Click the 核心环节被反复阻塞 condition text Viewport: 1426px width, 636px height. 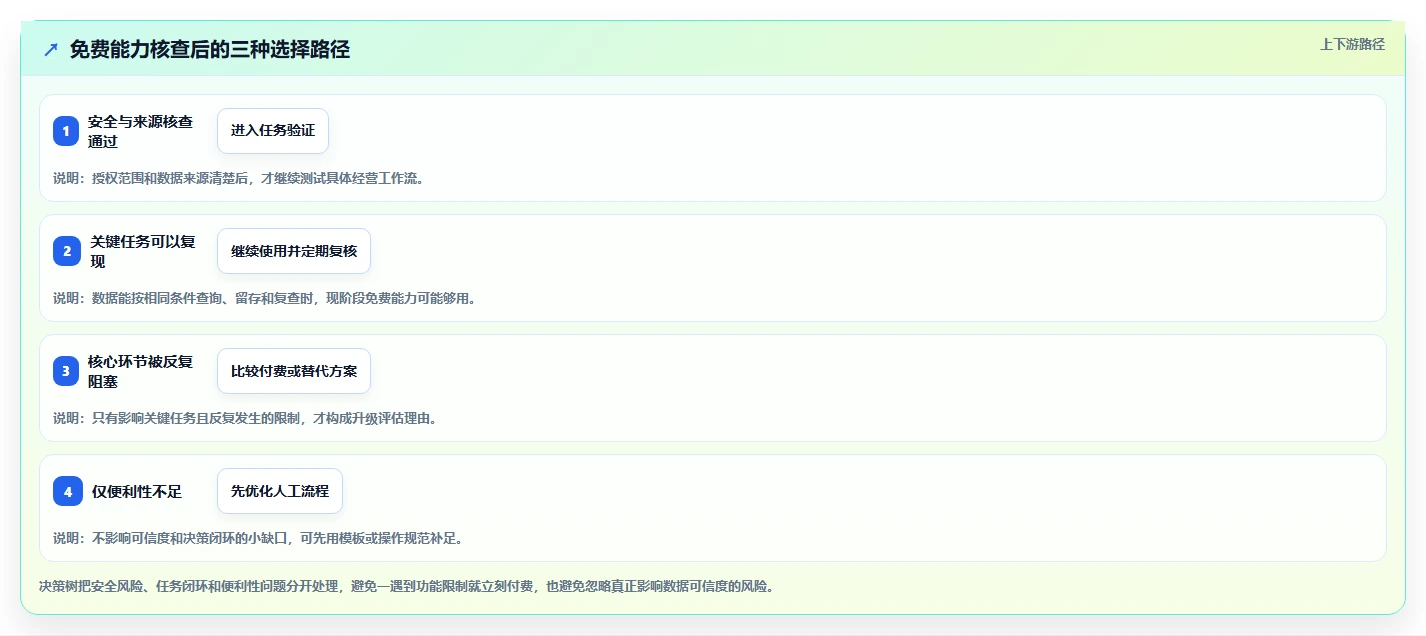141,371
